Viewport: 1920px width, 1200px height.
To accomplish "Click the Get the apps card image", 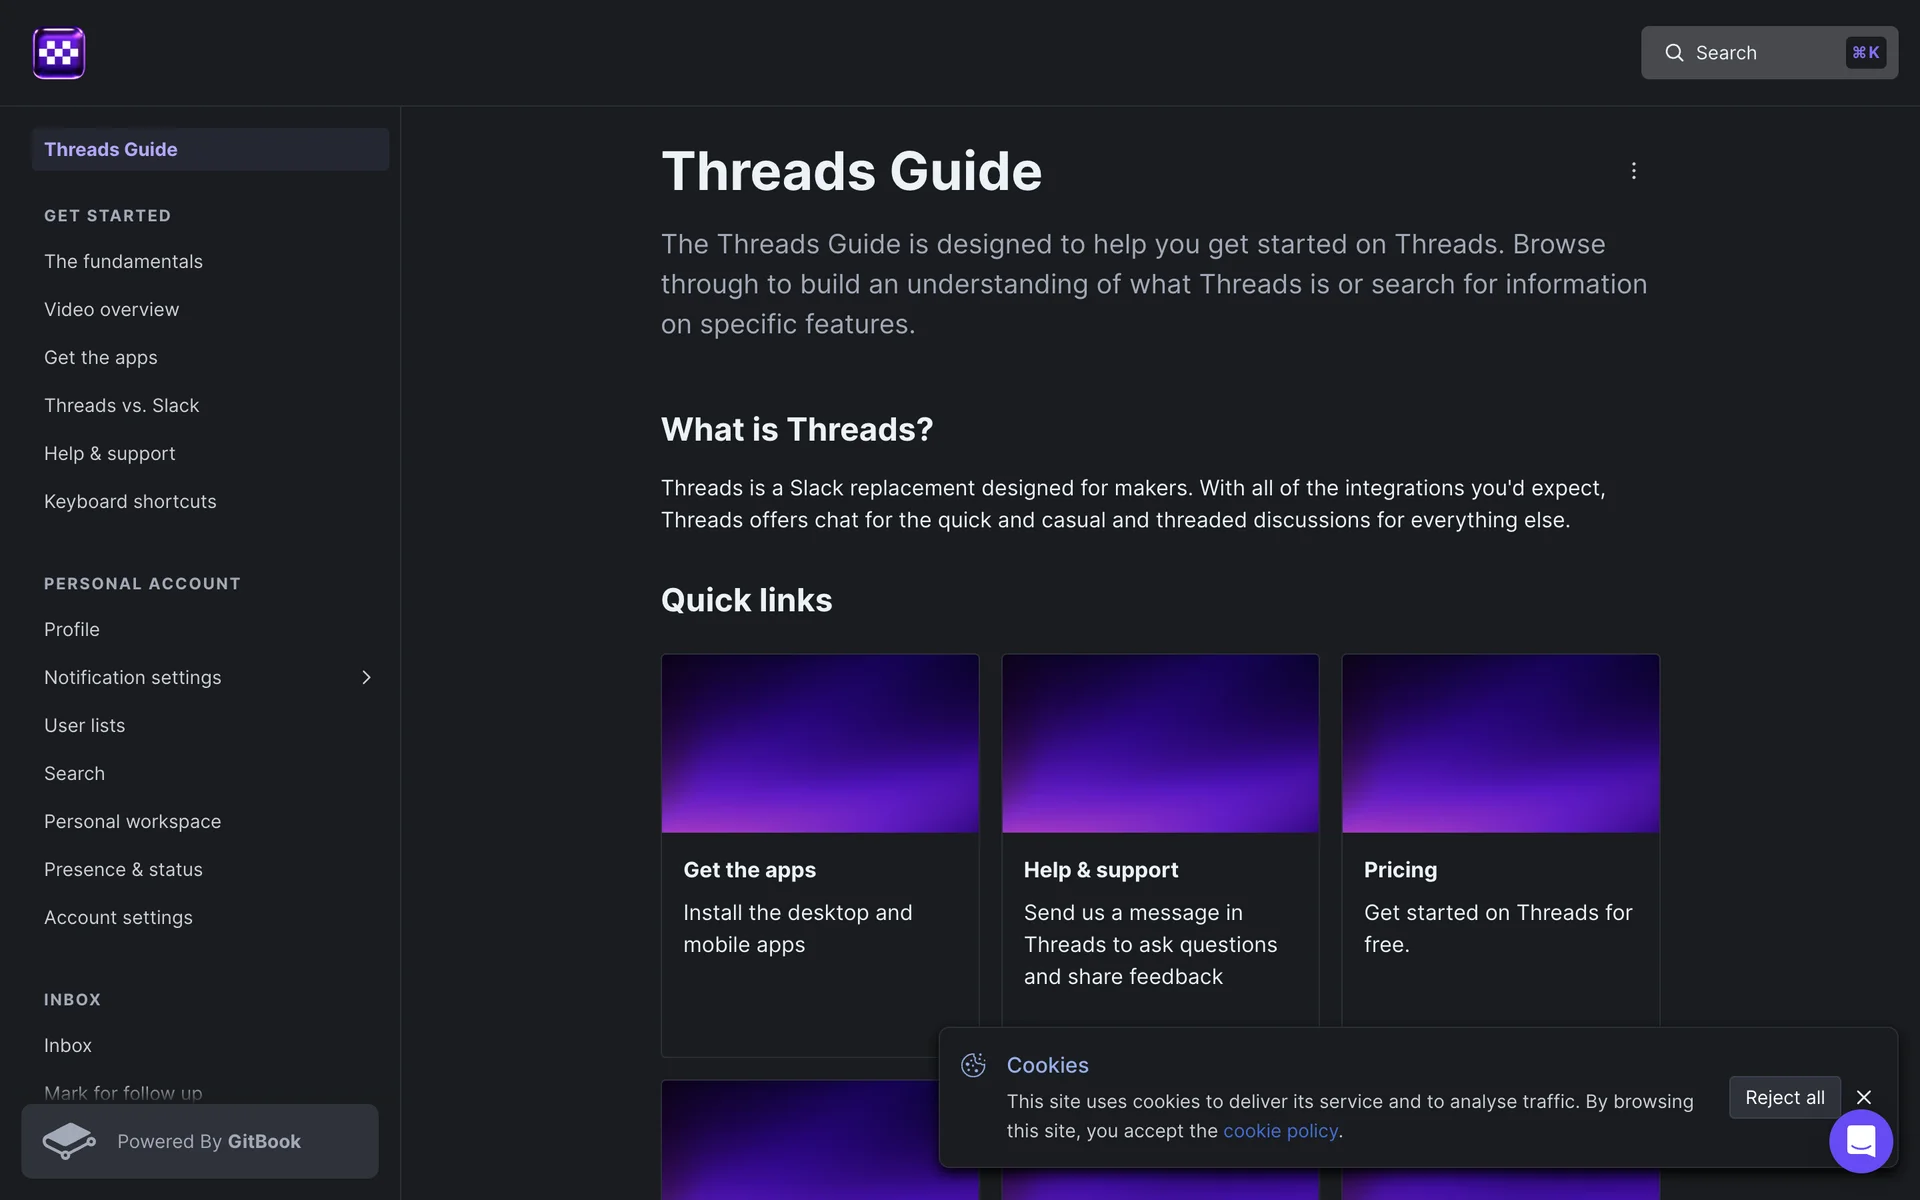I will tap(819, 743).
